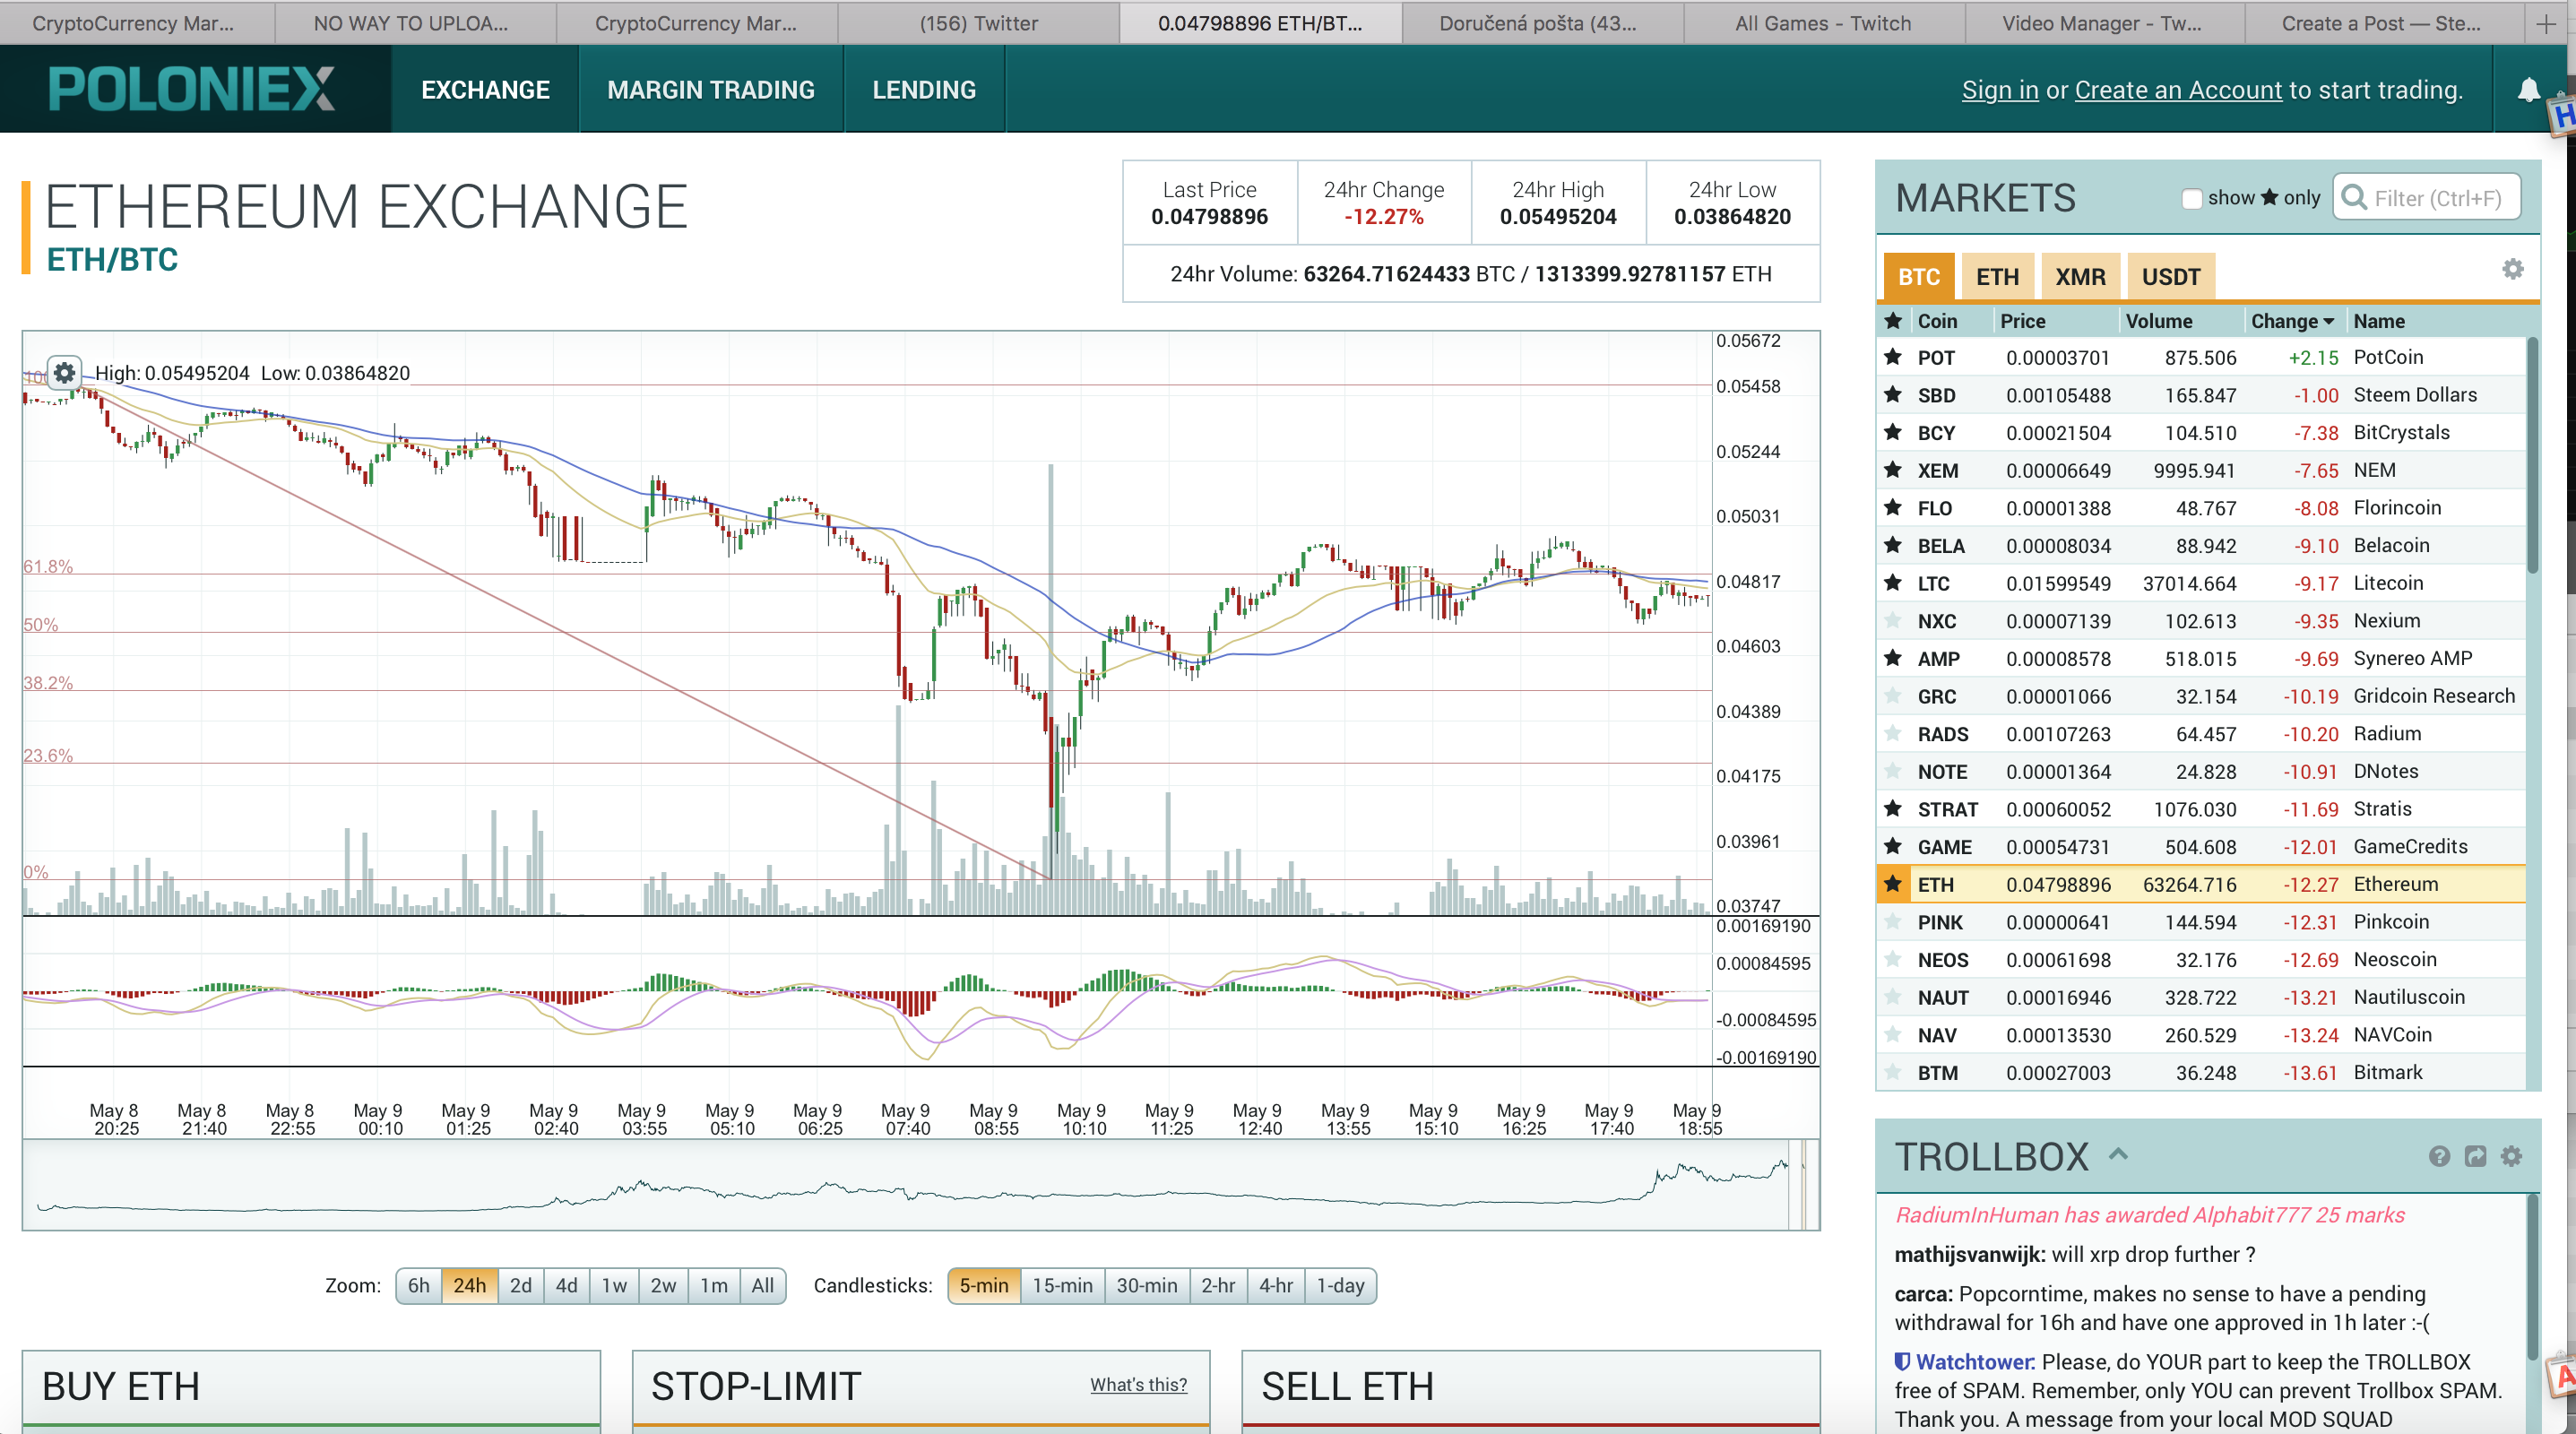Screen dimensions: 2576x1434
Task: Click the Poloniex logo
Action: [191, 89]
